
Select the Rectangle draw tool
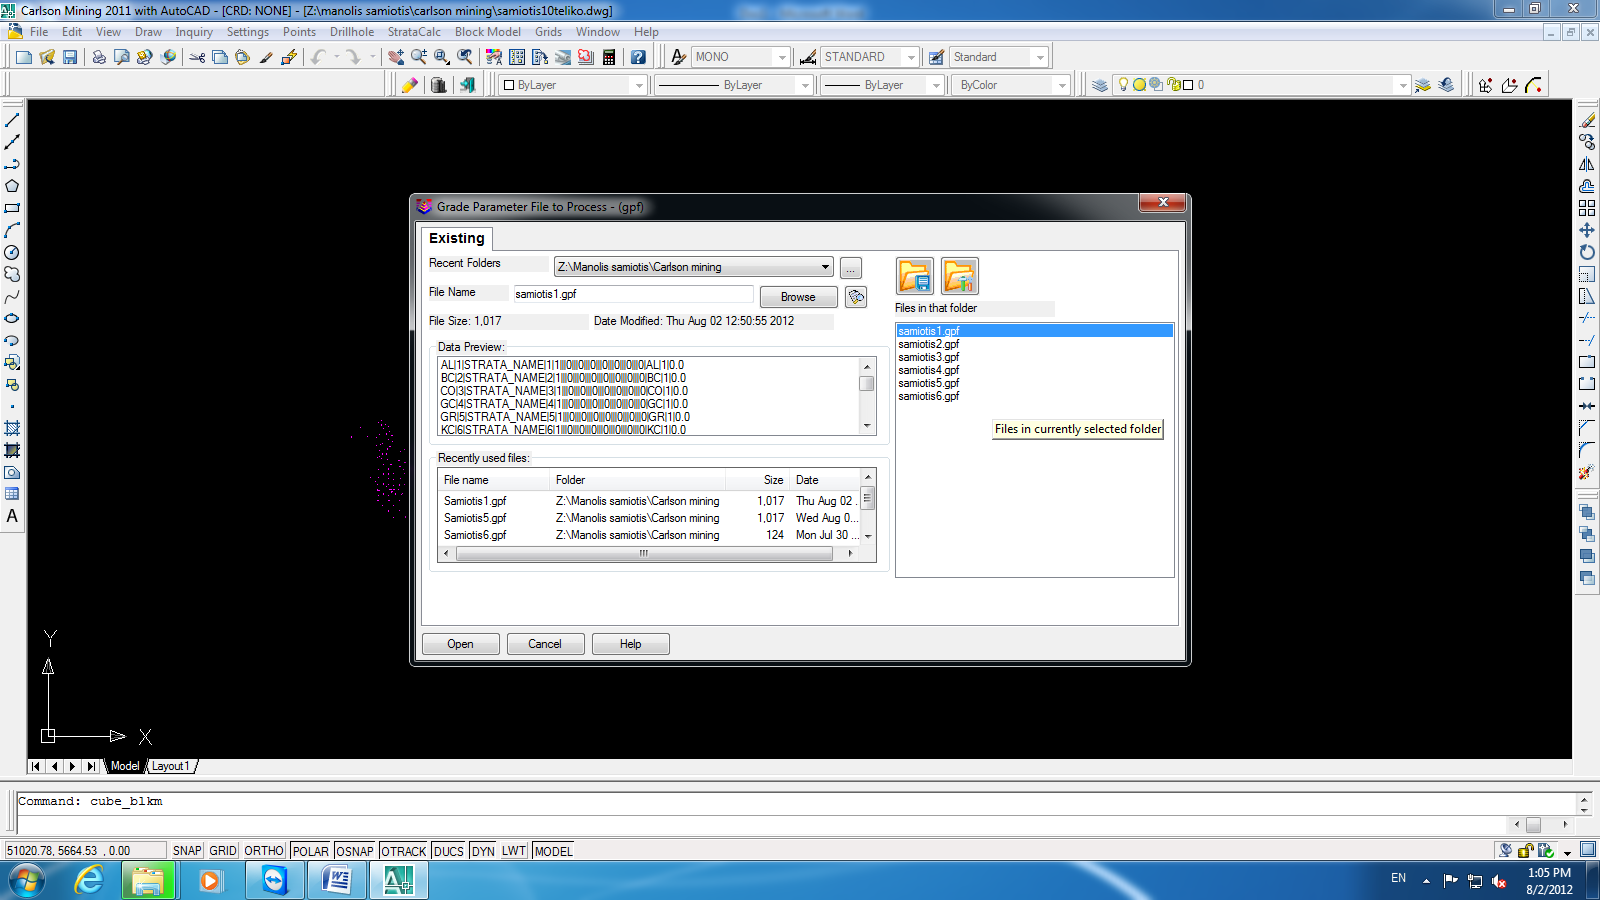click(12, 208)
